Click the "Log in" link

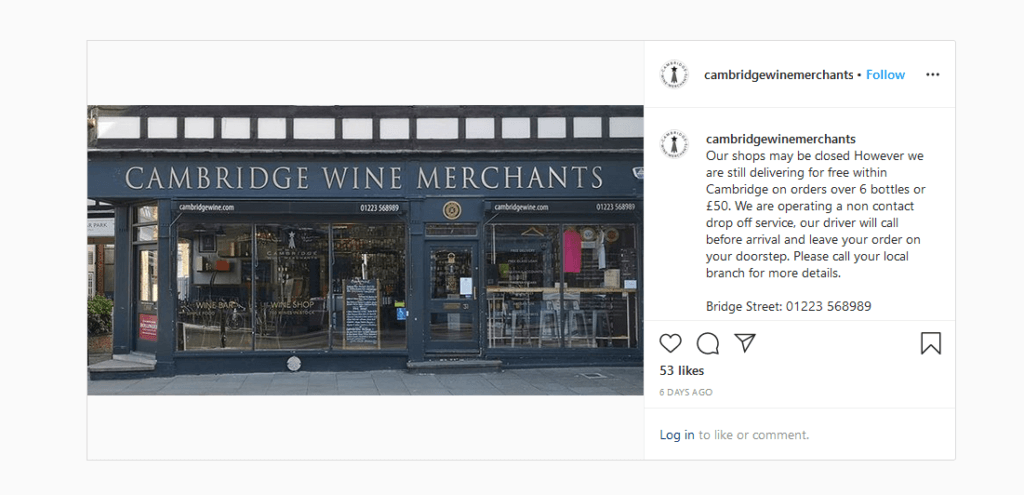[677, 435]
